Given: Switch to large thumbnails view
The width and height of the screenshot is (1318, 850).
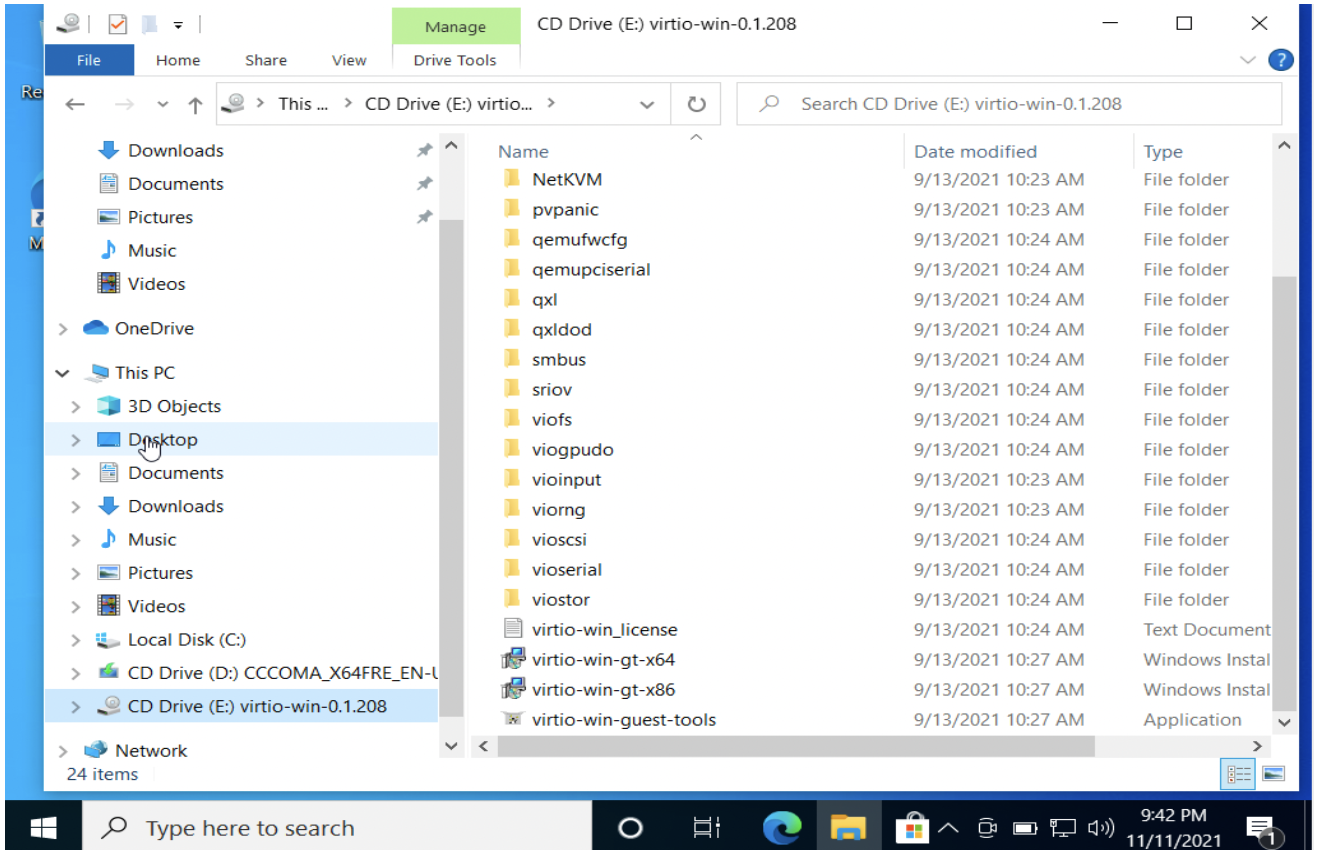Looking at the screenshot, I should click(x=1271, y=773).
